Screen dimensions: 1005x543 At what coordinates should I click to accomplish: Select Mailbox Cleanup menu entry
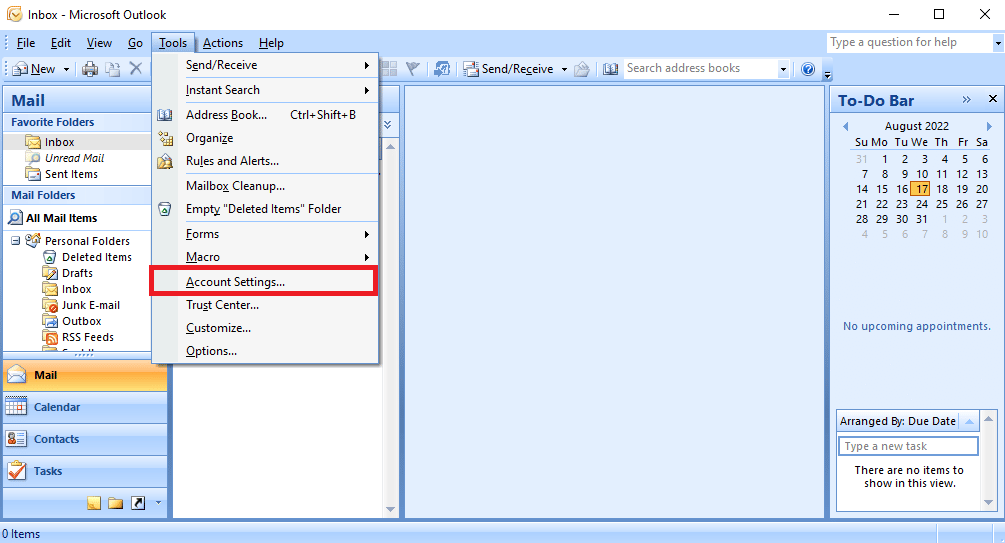265,186
